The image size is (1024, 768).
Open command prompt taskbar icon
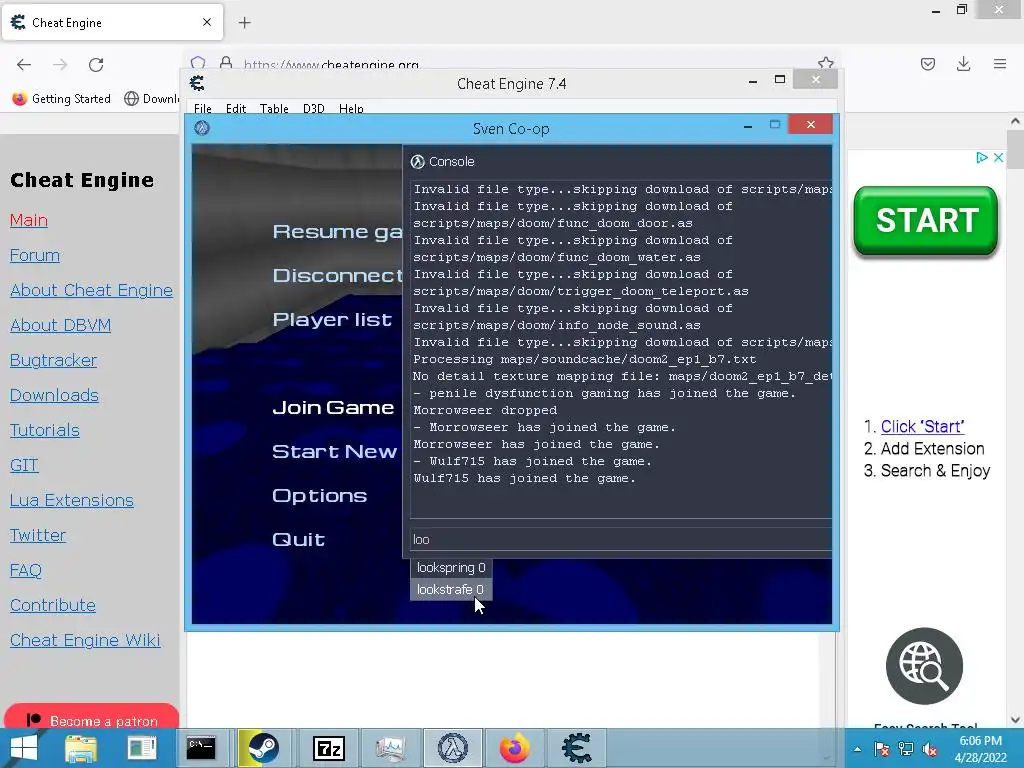coord(200,748)
